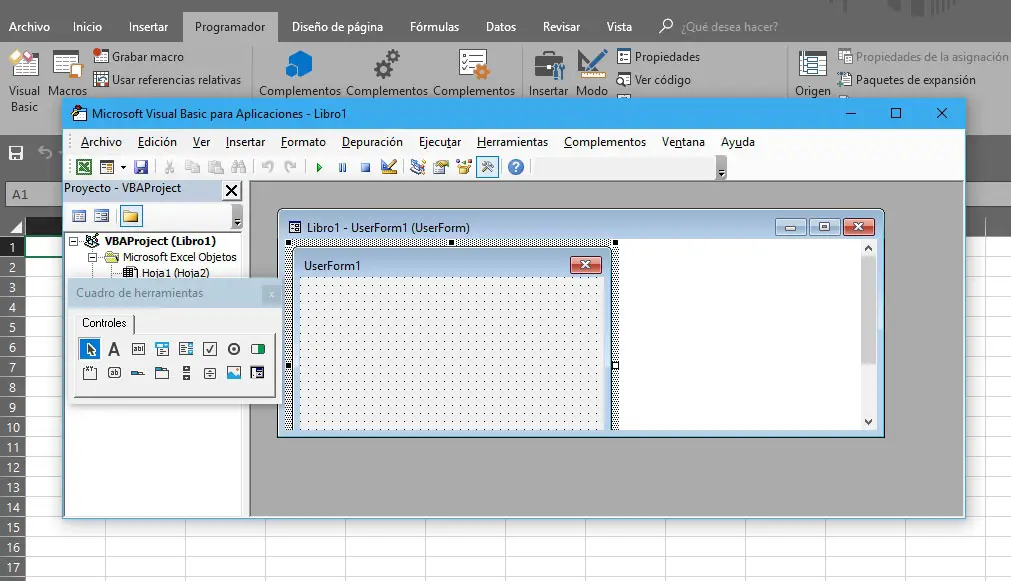Viewport: 1011px width, 581px height.
Task: Click View Object in Project panel
Action: click(101, 216)
